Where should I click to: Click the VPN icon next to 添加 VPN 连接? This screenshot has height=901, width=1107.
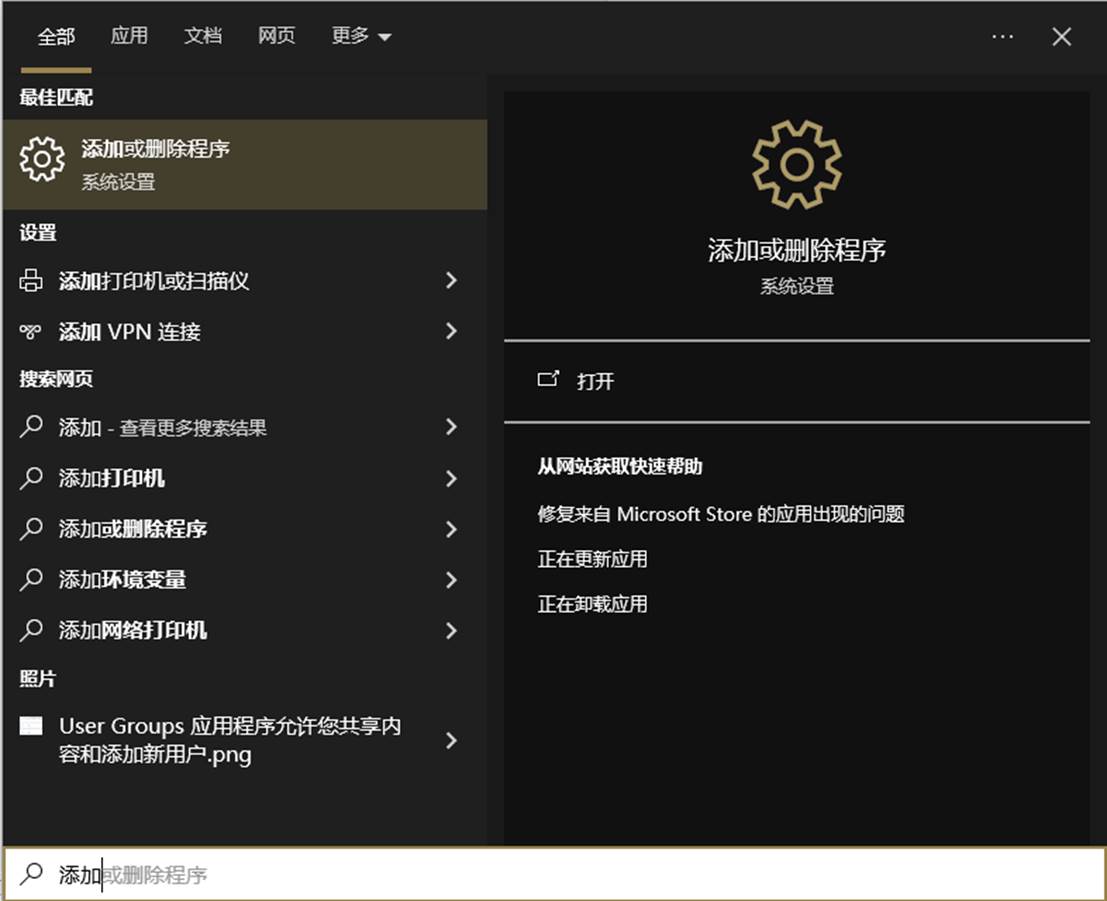30,331
